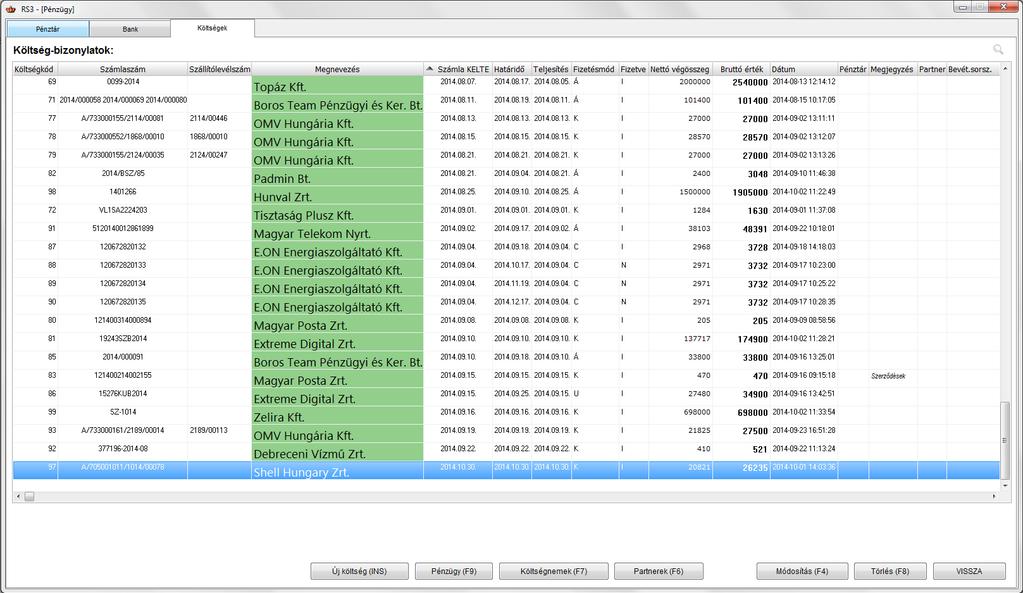Click the Fizetésmód column header
The width and height of the screenshot is (1023, 593).
click(594, 69)
